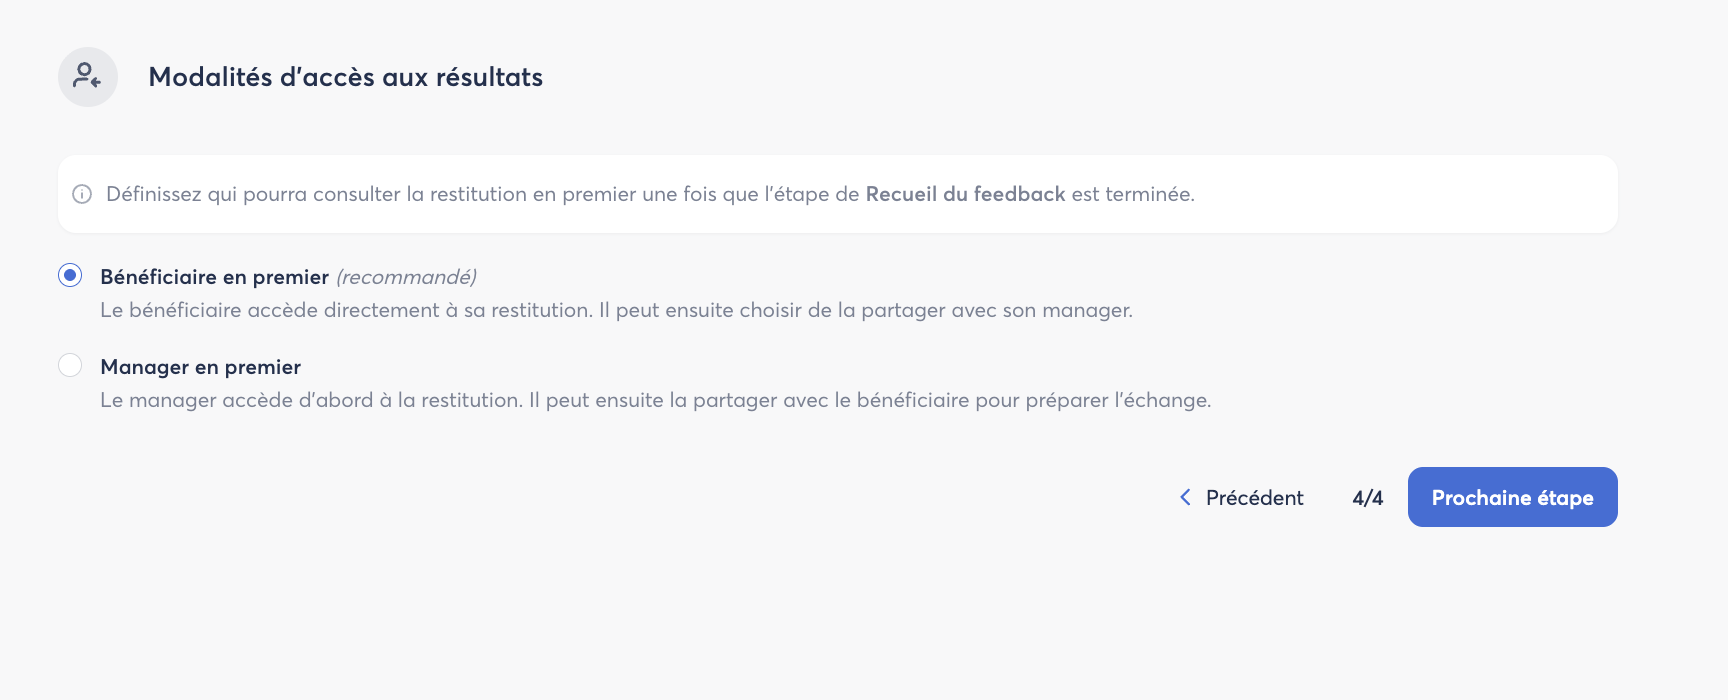Choose the 'Bénéficiaire en premier' label text
Viewport: 1728px width, 700px height.
tap(214, 277)
